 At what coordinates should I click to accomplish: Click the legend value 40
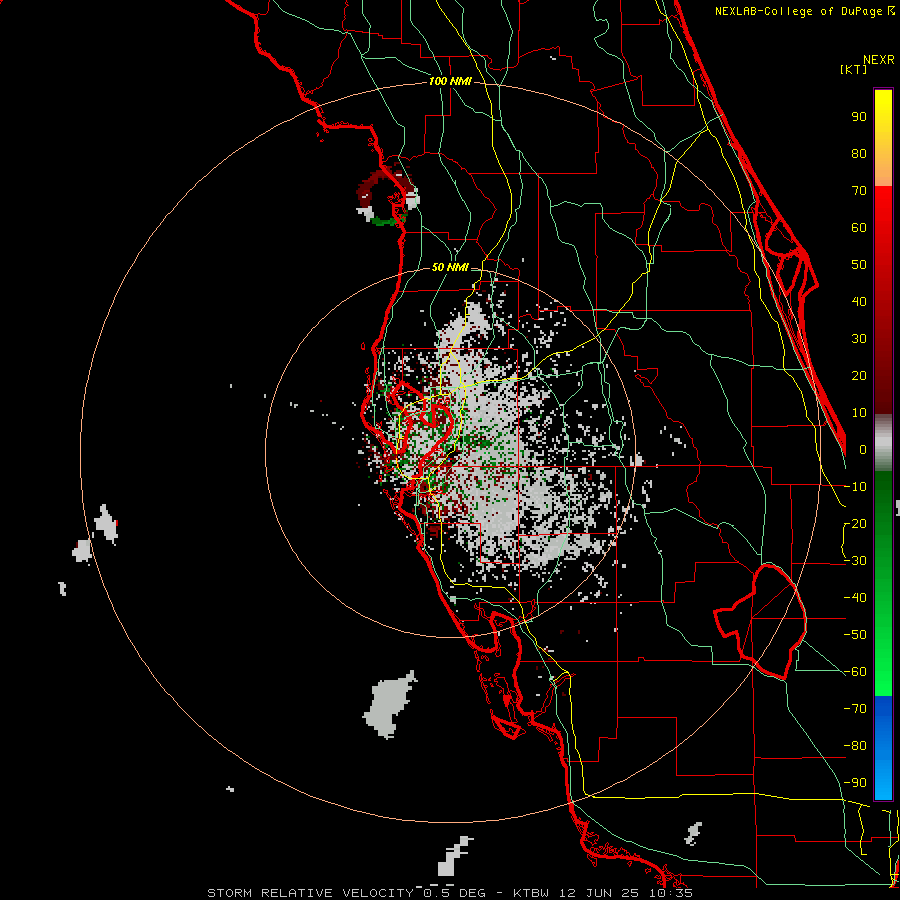[x=859, y=301]
